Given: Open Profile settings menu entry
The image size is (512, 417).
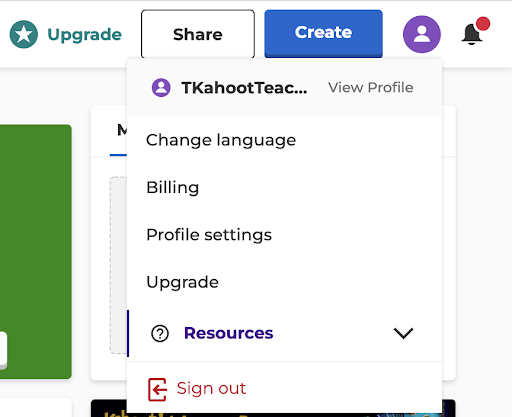Looking at the screenshot, I should point(284,235).
